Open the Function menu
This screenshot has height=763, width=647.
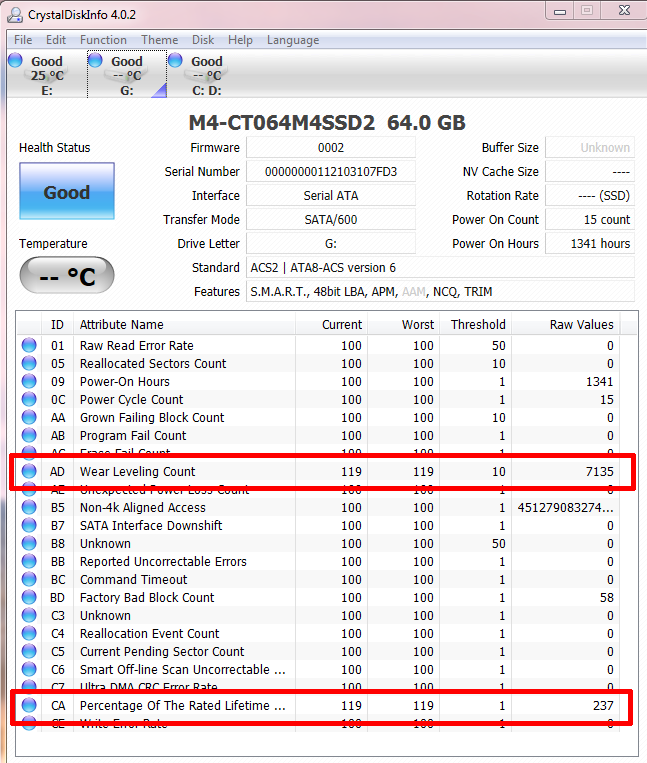(103, 40)
